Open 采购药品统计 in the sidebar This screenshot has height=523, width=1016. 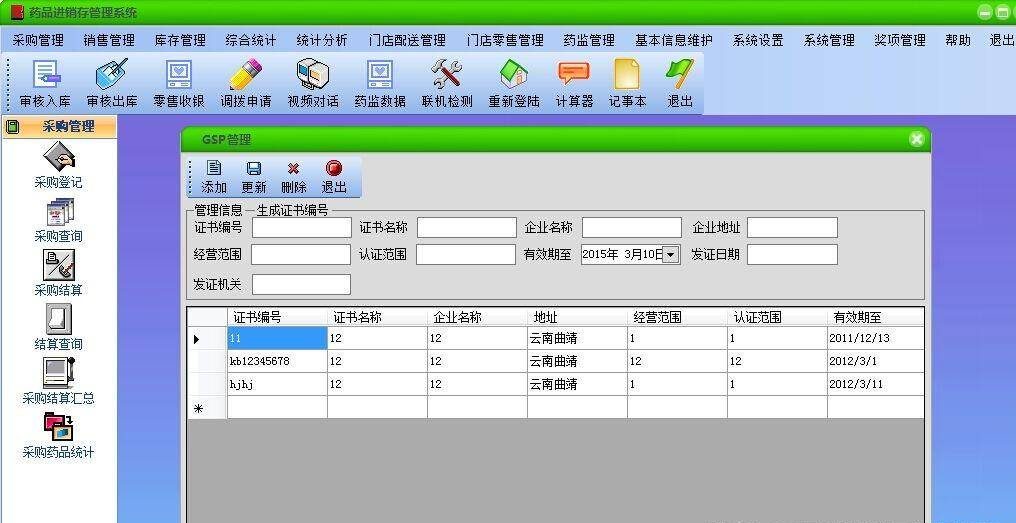(x=58, y=436)
